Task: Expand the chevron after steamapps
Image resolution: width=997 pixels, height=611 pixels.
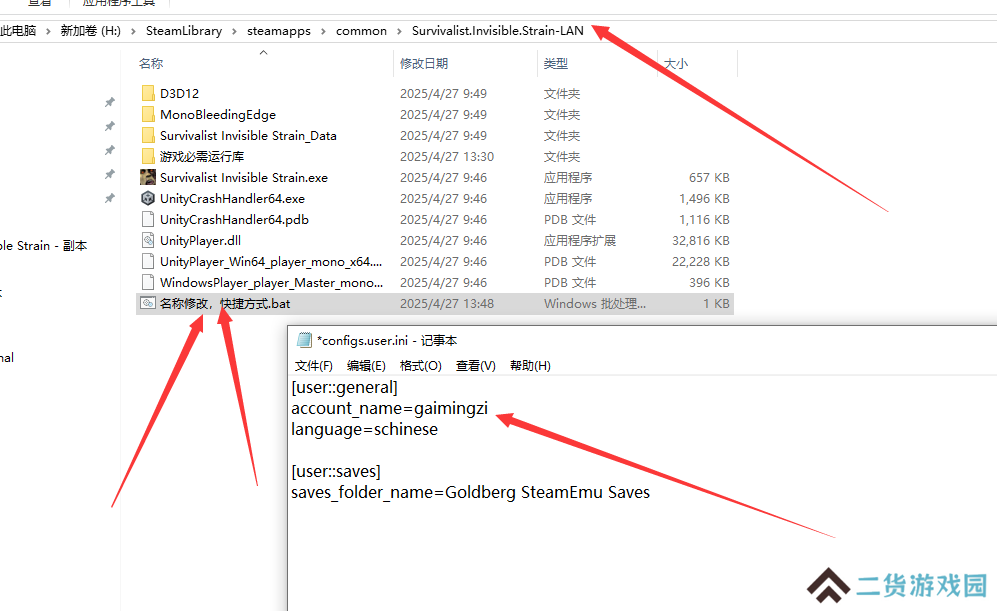Action: click(324, 31)
